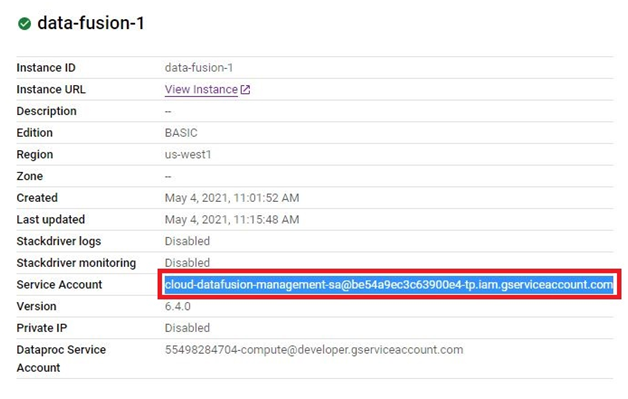Click the Created timestamp value
Viewport: 628px width, 399px height.
232,198
